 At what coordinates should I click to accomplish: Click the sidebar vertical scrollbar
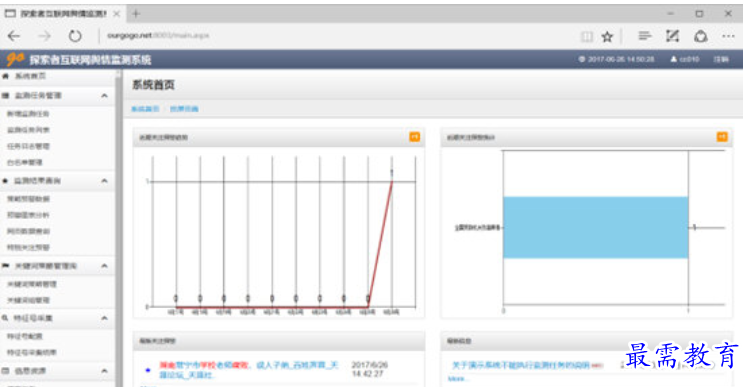click(119, 229)
